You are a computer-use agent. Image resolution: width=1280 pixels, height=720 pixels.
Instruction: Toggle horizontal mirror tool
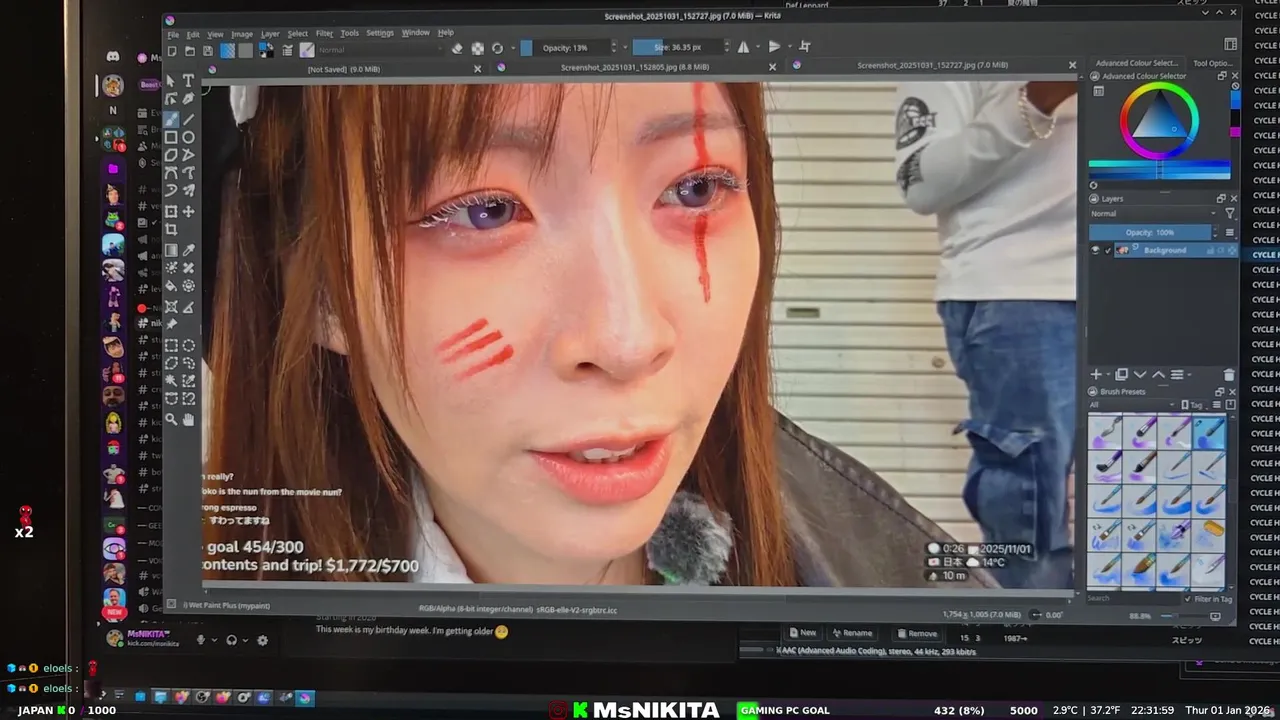point(743,47)
